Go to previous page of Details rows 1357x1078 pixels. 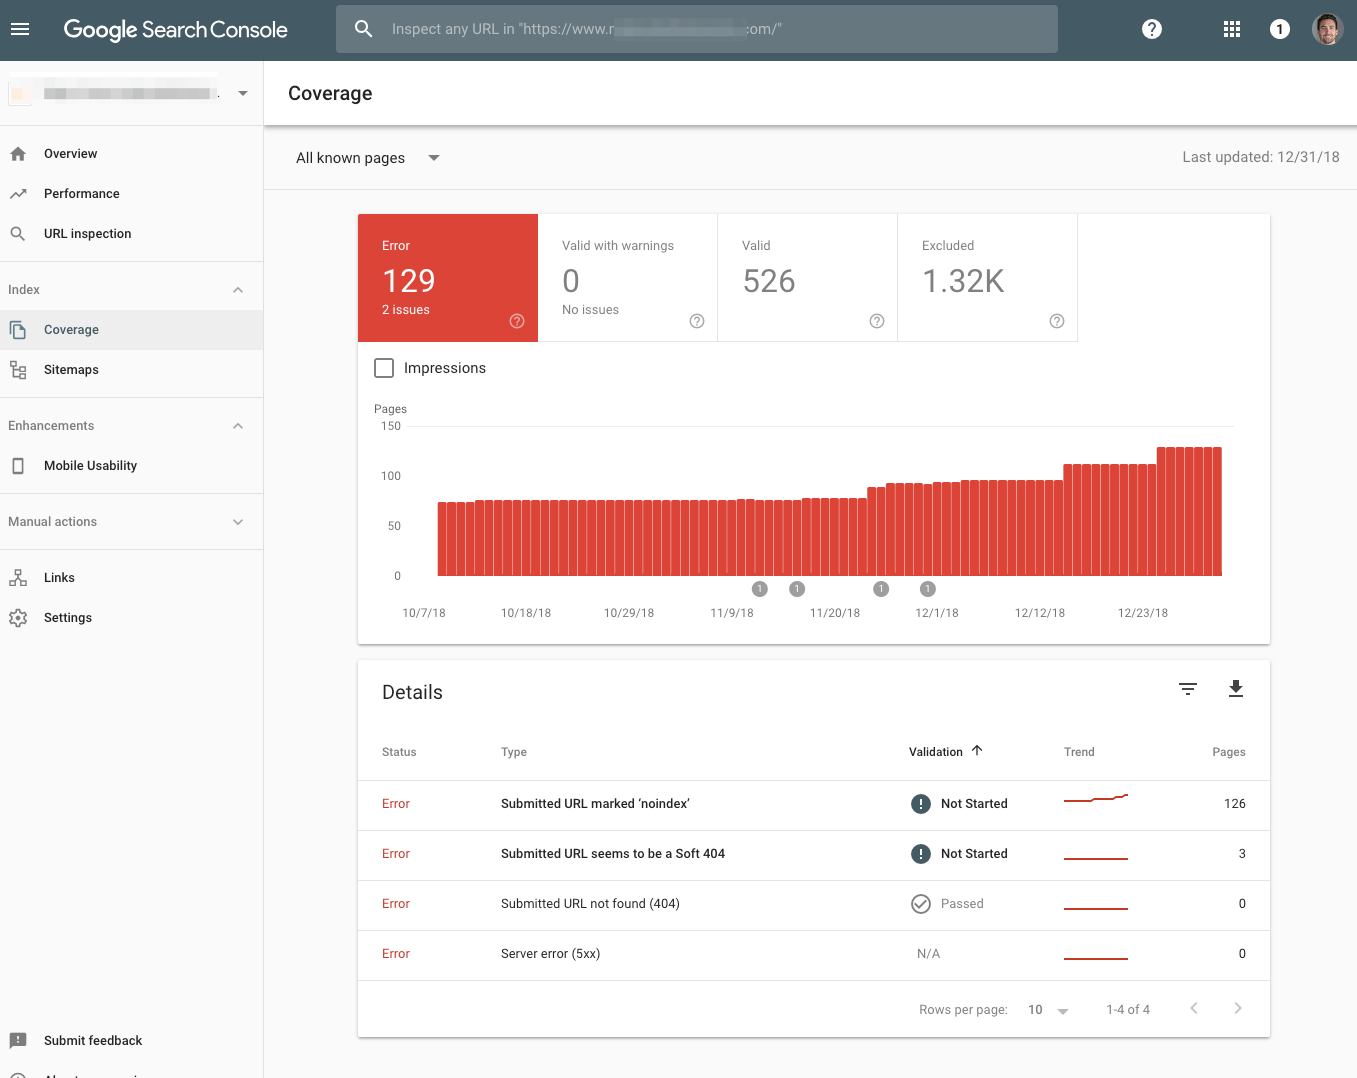point(1194,1008)
